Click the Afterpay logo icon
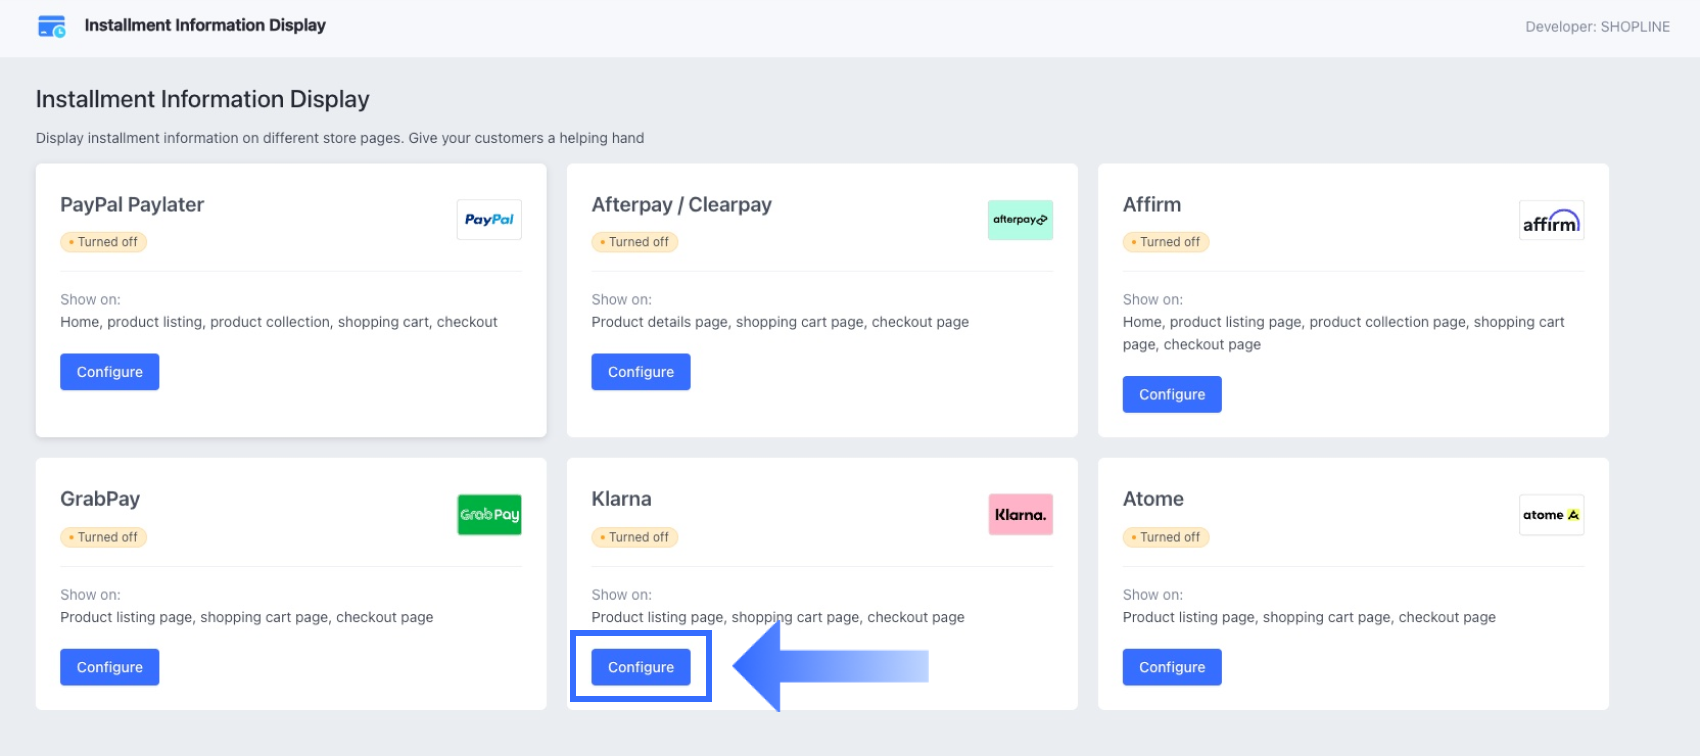 pos(1020,220)
